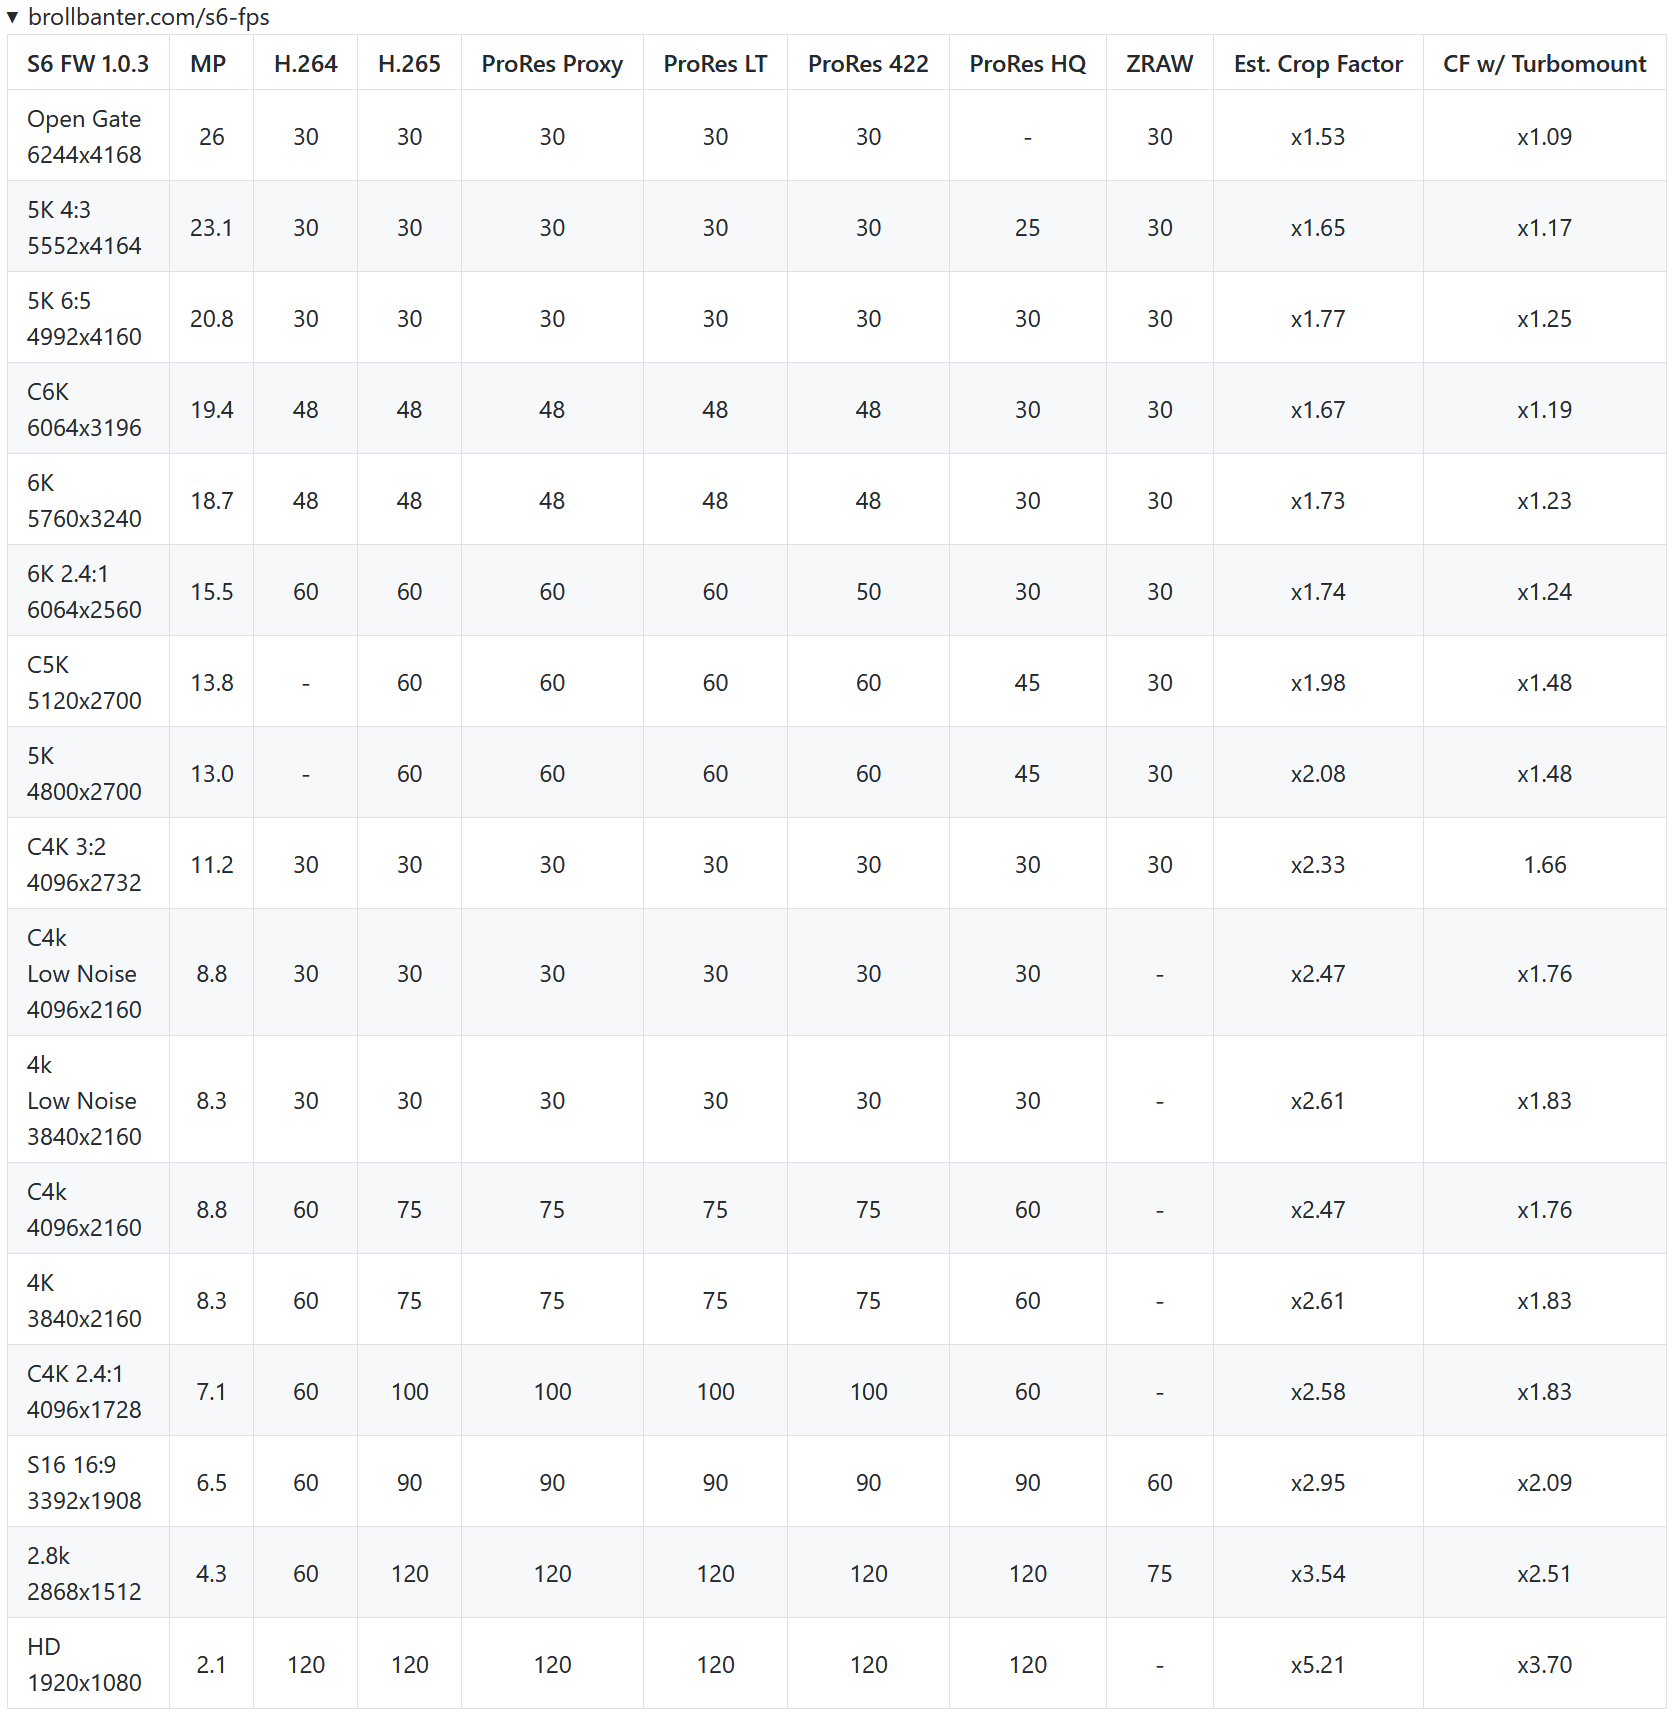Image resolution: width=1674 pixels, height=1712 pixels.
Task: Click the 1.66 Turbomount crop factor cell
Action: [1544, 865]
